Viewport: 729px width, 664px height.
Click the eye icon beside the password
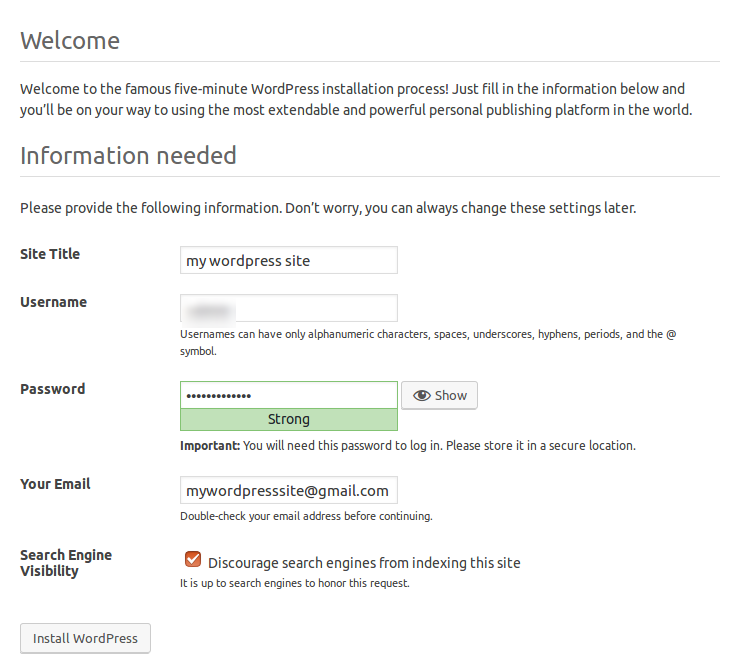[x=421, y=395]
